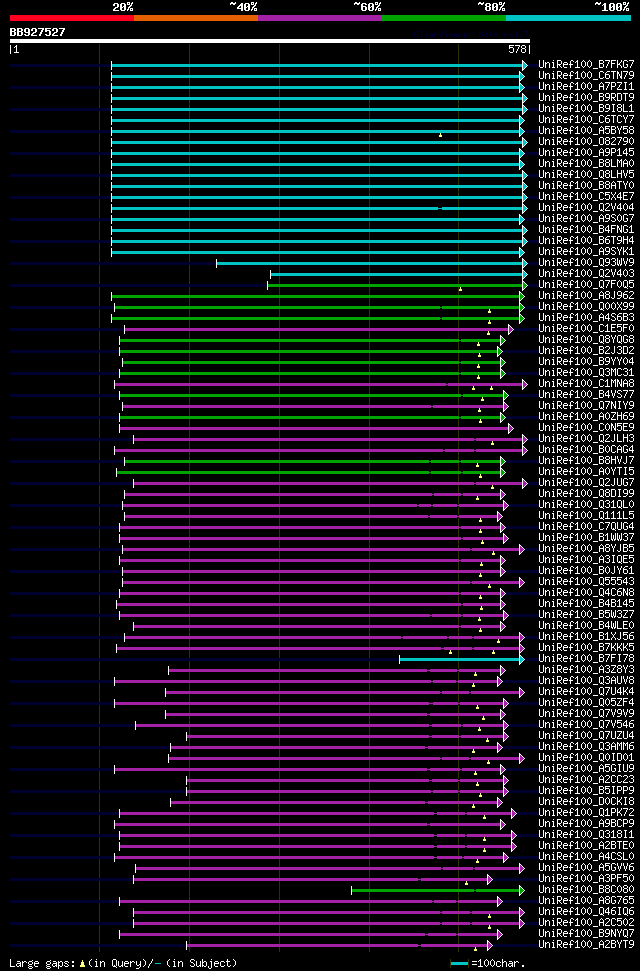Click the yellow gap marker on UniRef100_A5BY58 row
The image size is (640, 971).
pos(441,134)
